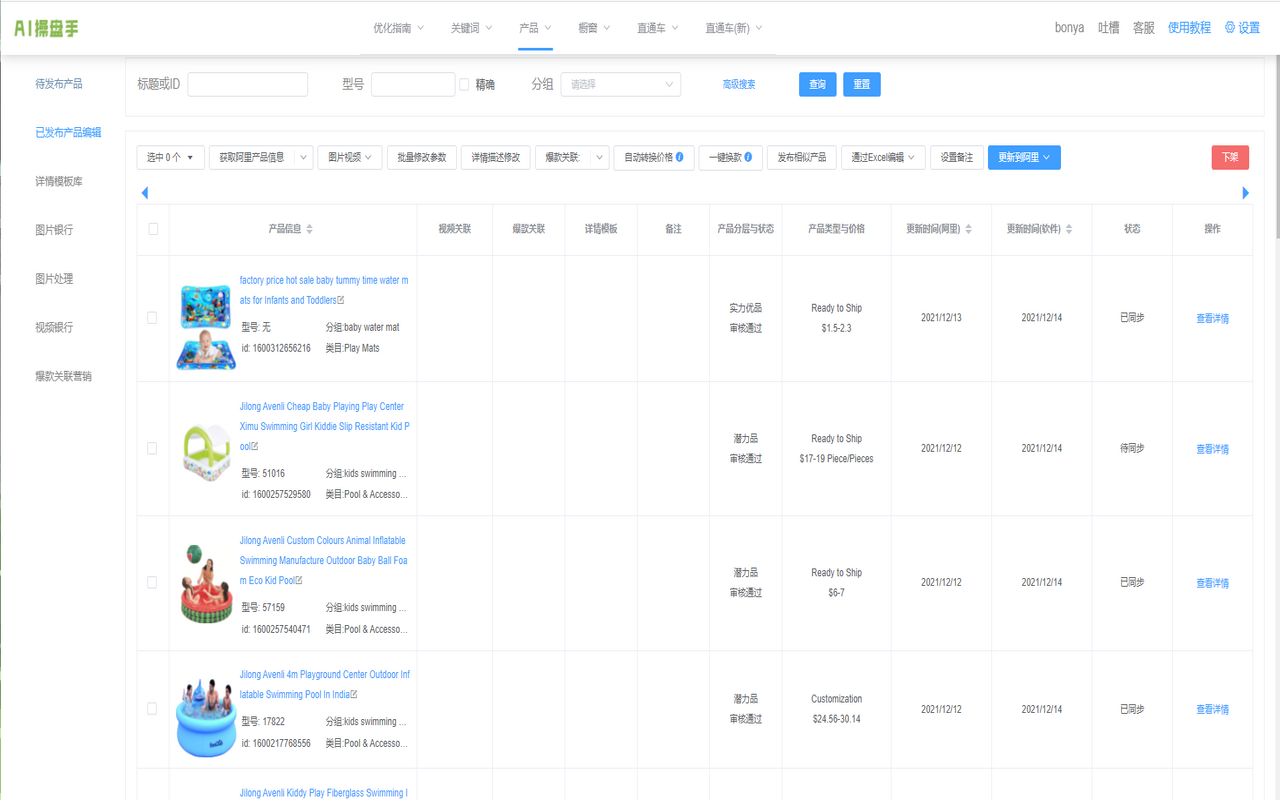The width and height of the screenshot is (1280, 800).
Task: Enable the 精确 checkbox
Action: coord(464,85)
